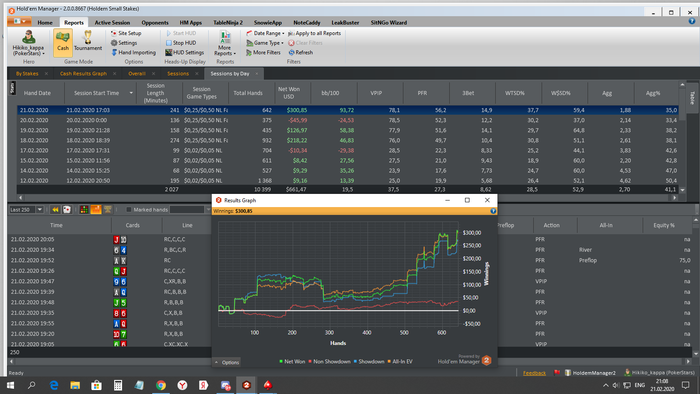Click the playing cards replayer icon
Viewport: 700px width, 394px height.
pos(67,209)
